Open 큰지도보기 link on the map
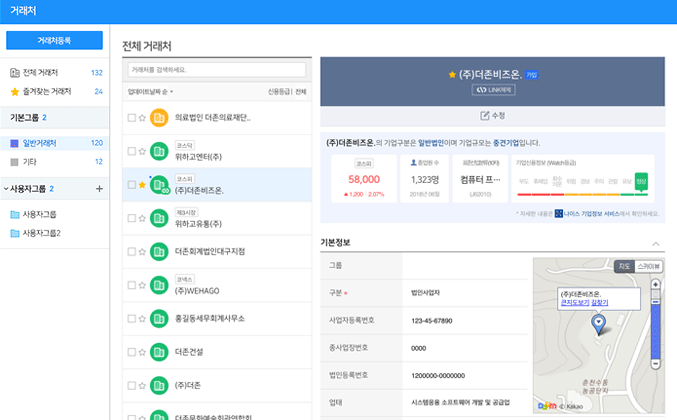This screenshot has width=677, height=420. pyautogui.click(x=575, y=303)
